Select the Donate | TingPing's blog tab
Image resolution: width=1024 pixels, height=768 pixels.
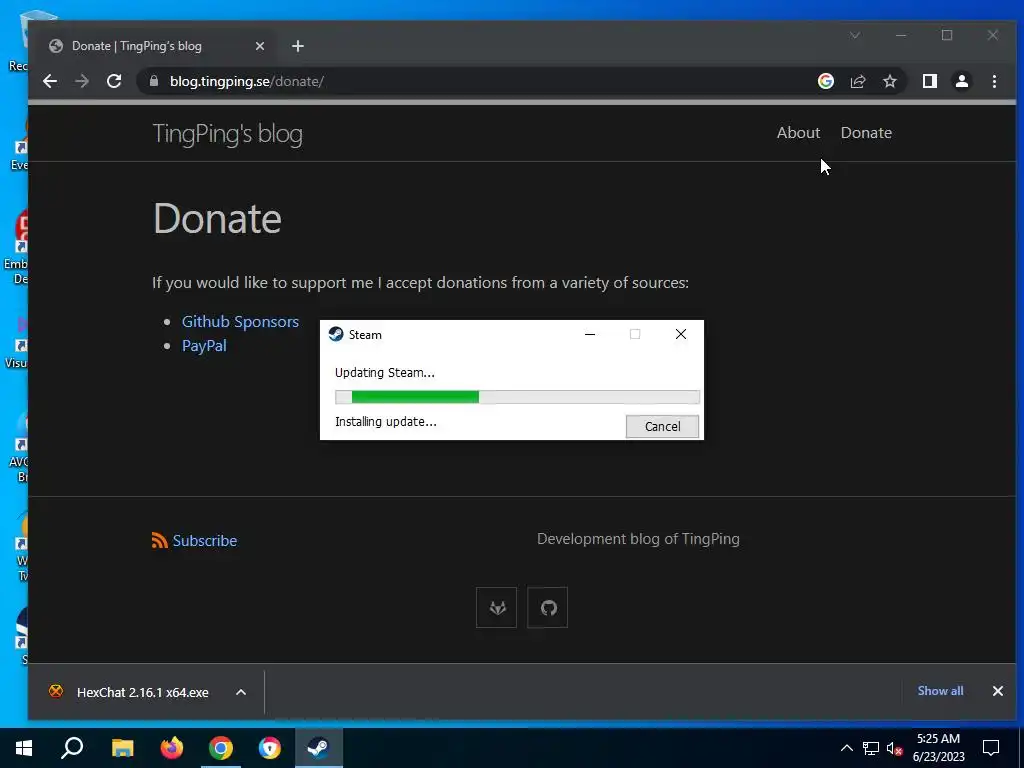pyautogui.click(x=157, y=46)
